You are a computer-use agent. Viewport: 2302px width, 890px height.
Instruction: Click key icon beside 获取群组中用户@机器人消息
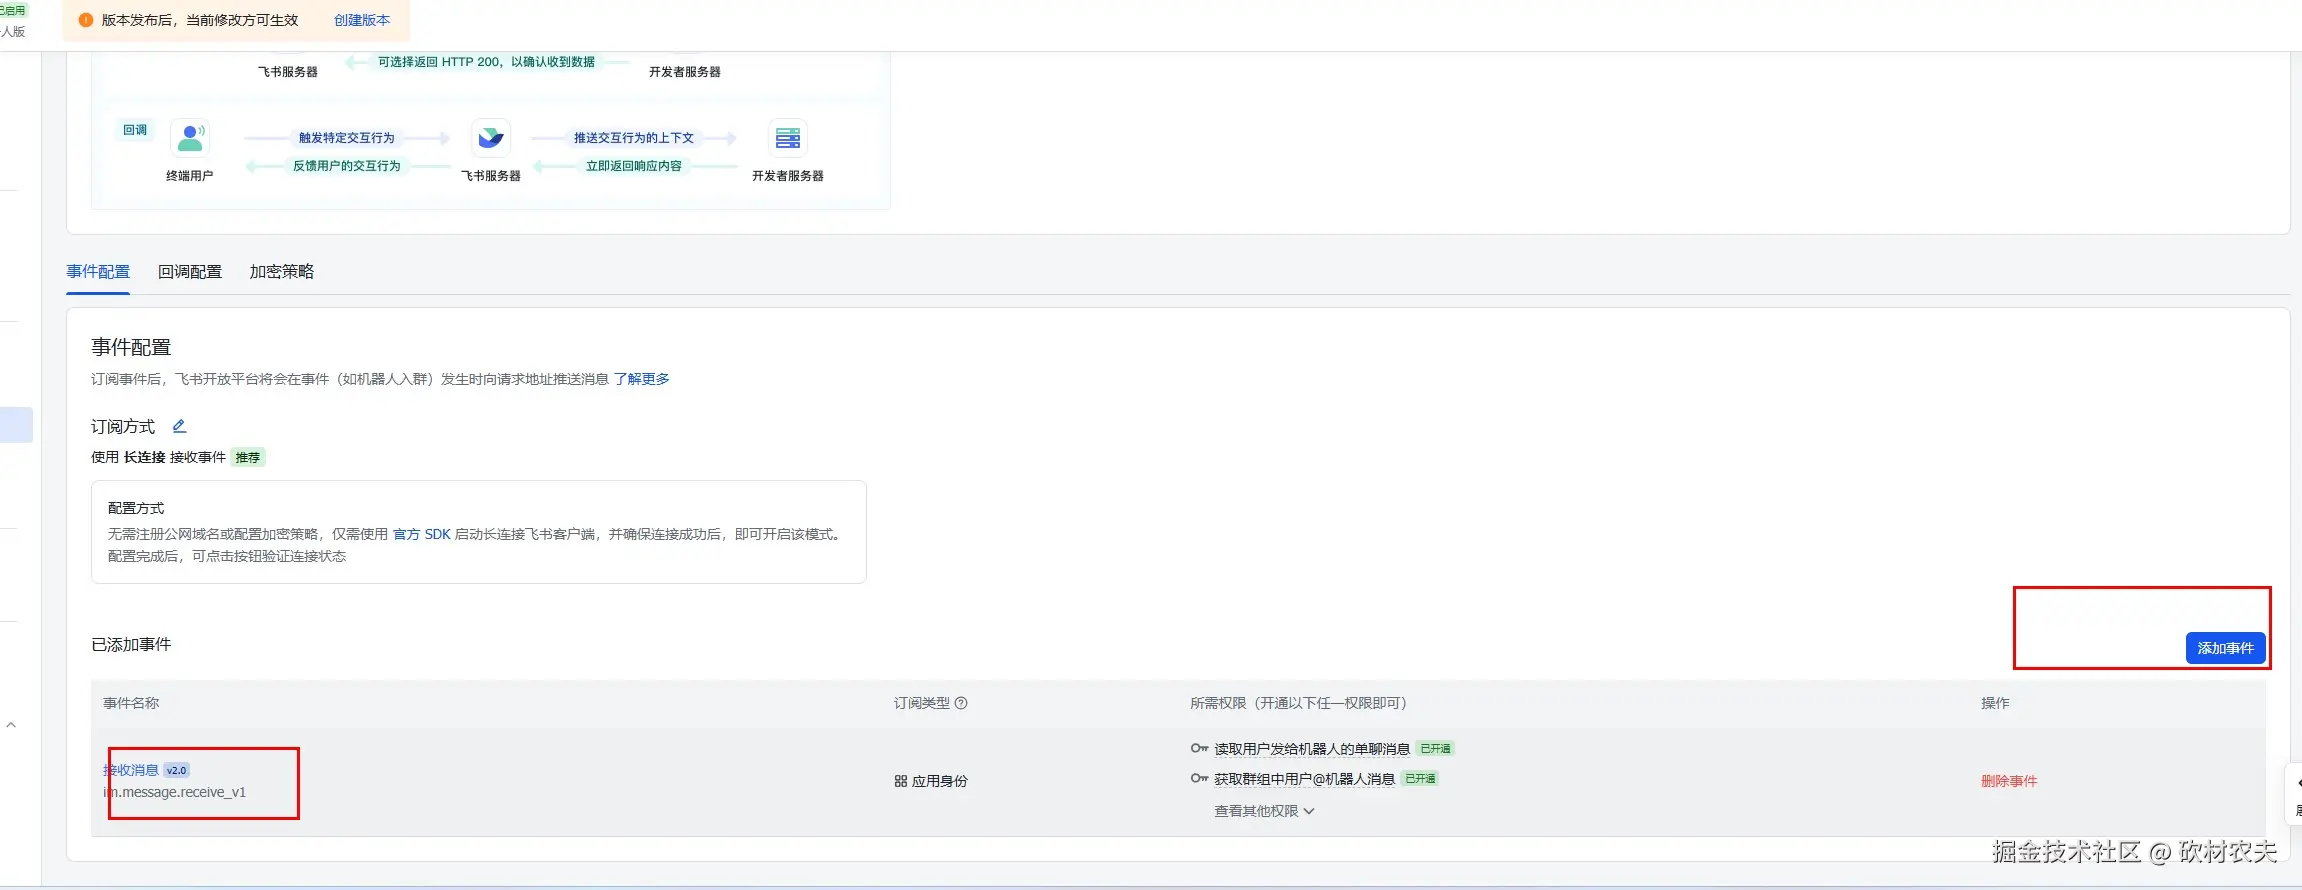[1199, 778]
